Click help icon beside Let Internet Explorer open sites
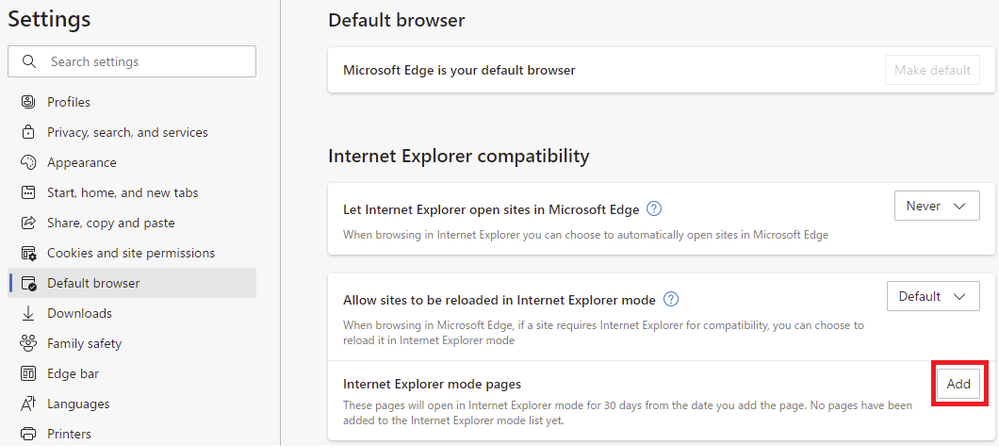Viewport: 999px width, 447px height. pyautogui.click(x=654, y=209)
